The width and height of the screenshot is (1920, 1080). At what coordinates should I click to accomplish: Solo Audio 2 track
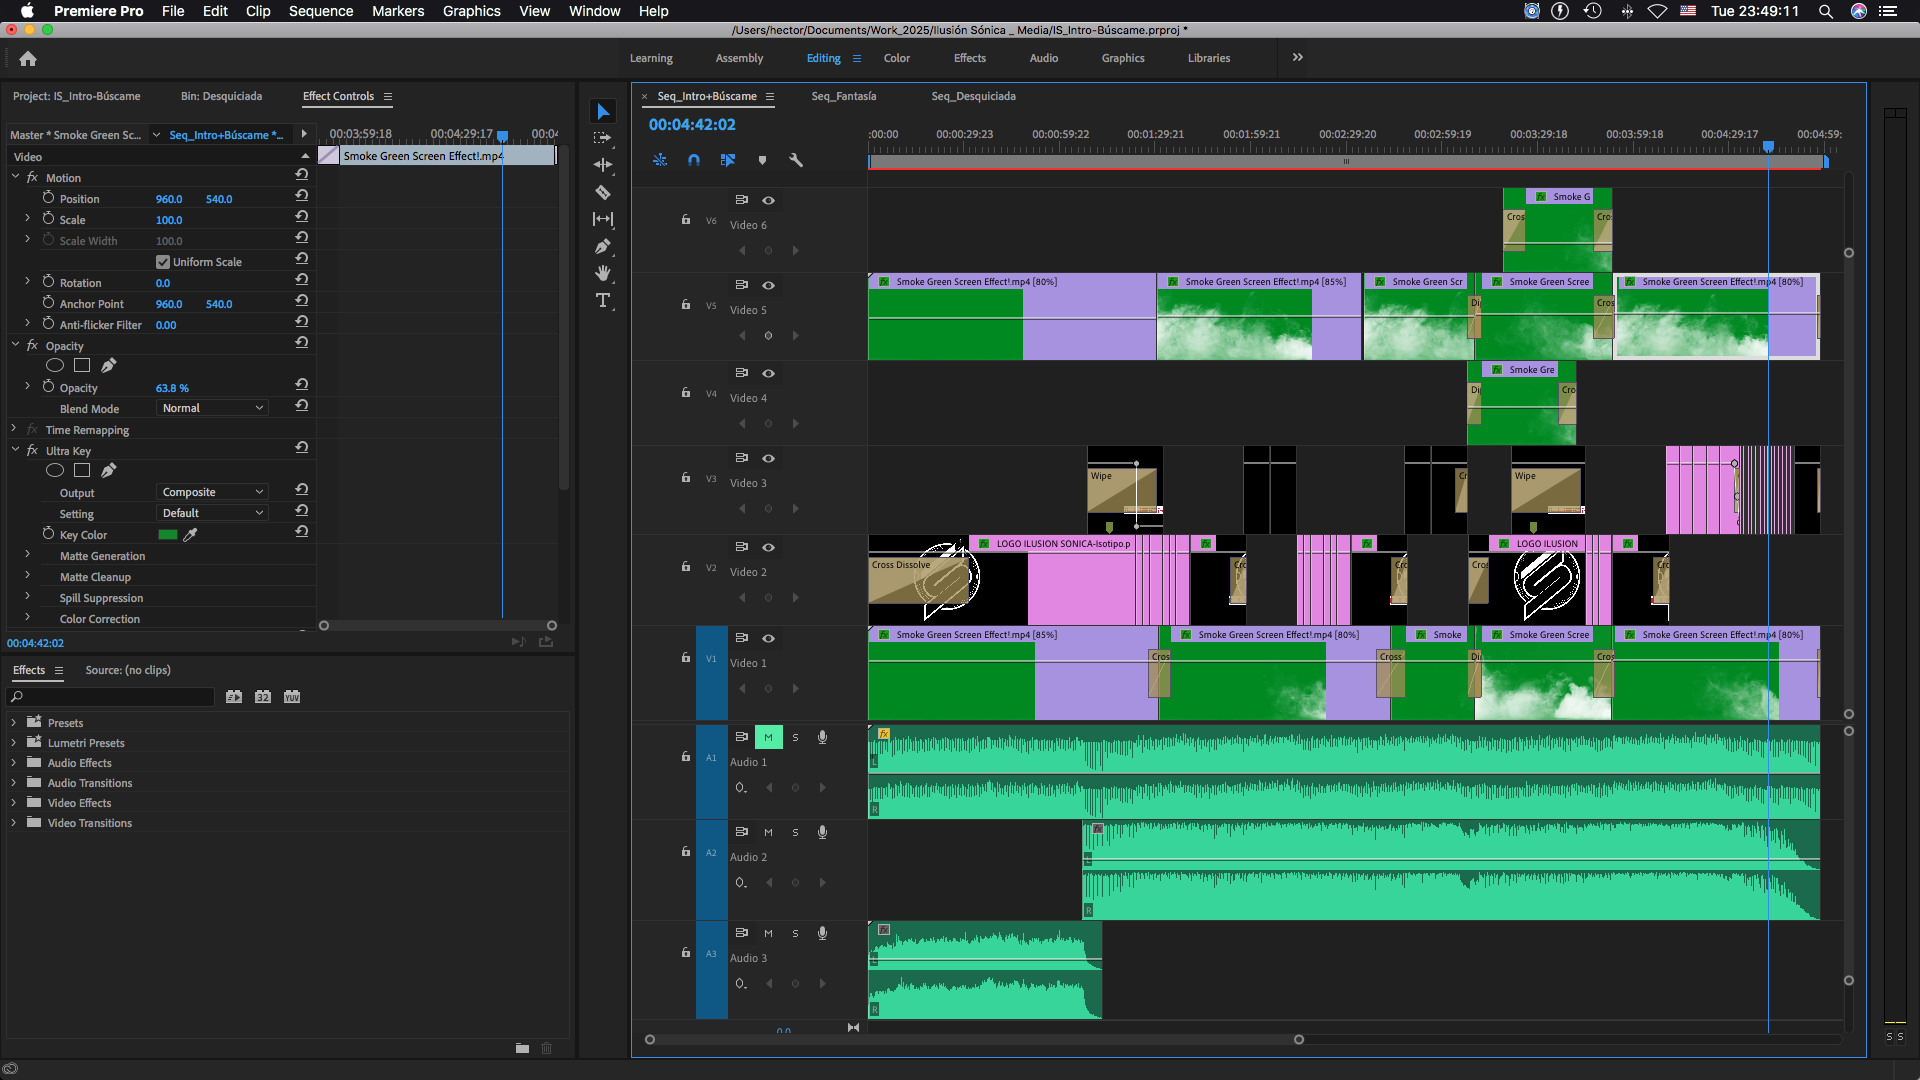[795, 832]
